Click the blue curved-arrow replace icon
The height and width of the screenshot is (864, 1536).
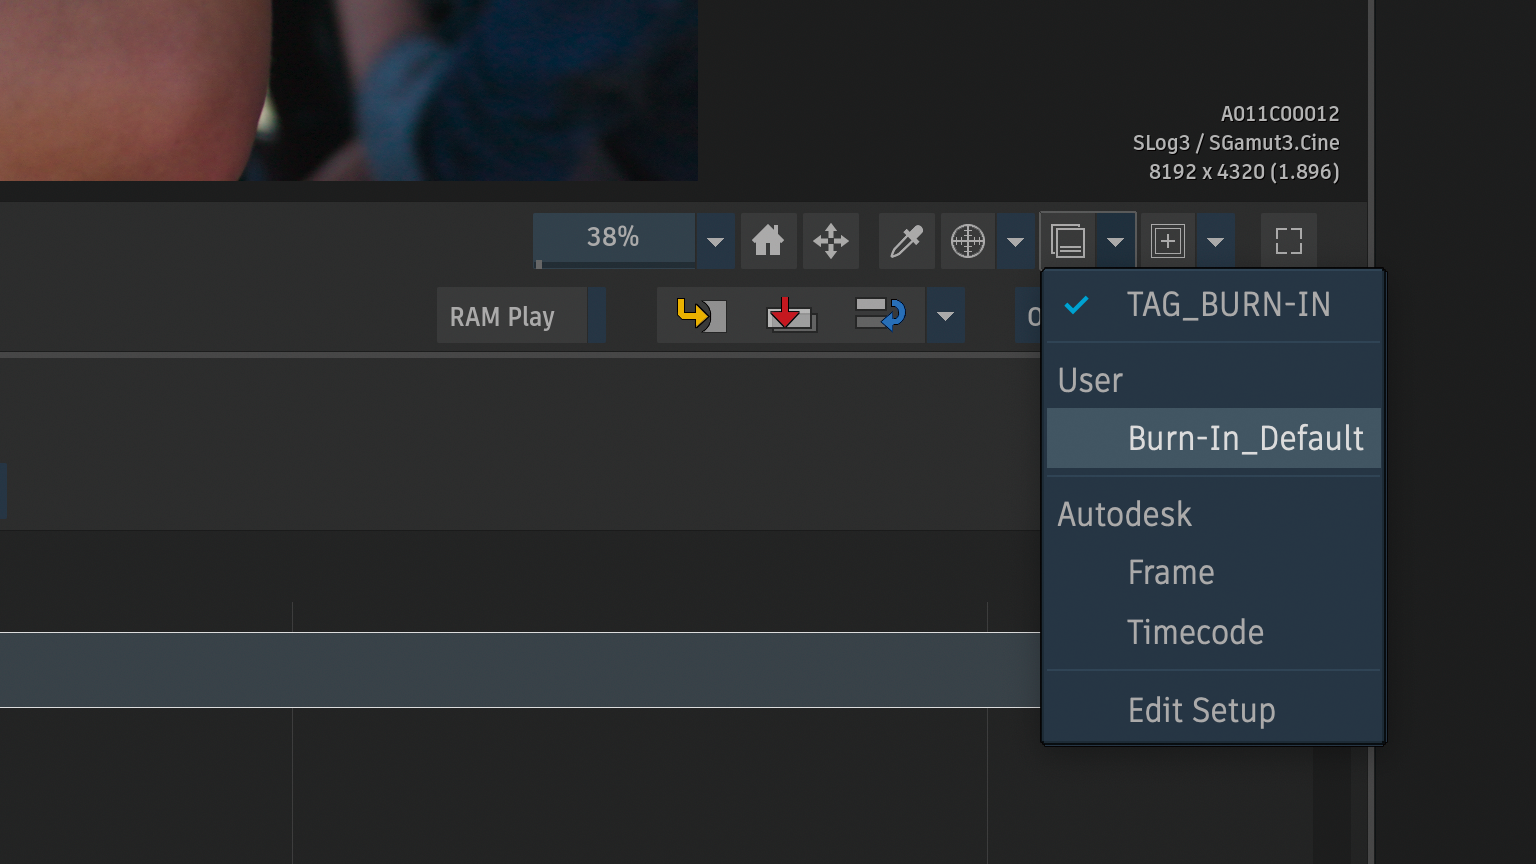pyautogui.click(x=880, y=315)
